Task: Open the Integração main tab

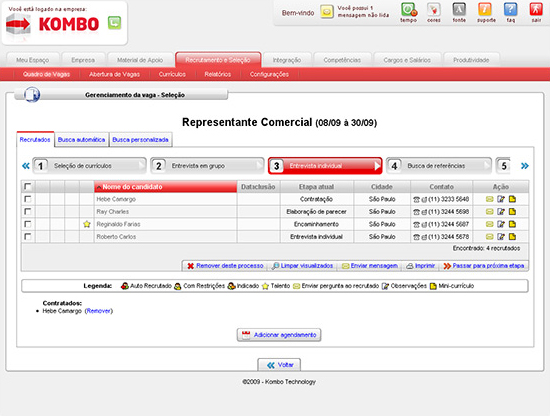Action: [287, 60]
